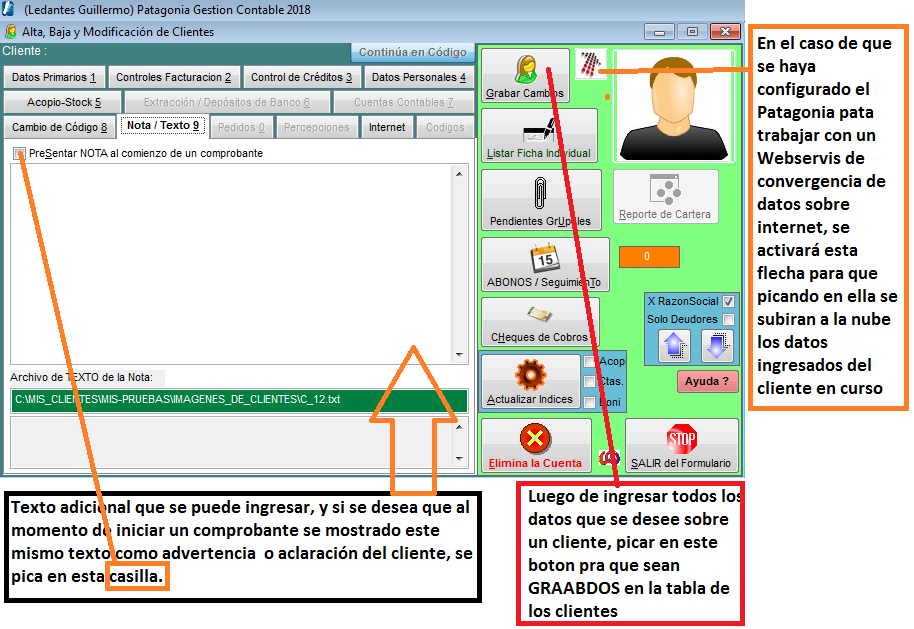914x629 pixels.
Task: Click the Grabar Cambios button
Action: click(x=525, y=76)
